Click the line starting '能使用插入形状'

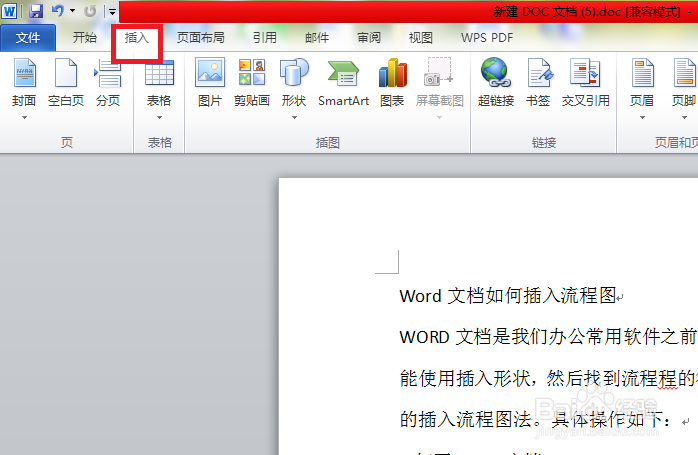548,378
